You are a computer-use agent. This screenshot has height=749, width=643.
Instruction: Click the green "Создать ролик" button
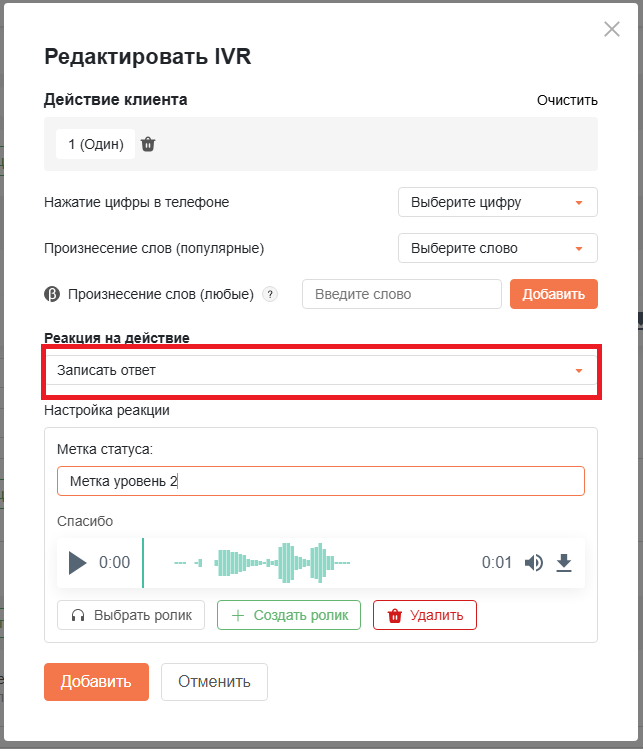tap(289, 615)
